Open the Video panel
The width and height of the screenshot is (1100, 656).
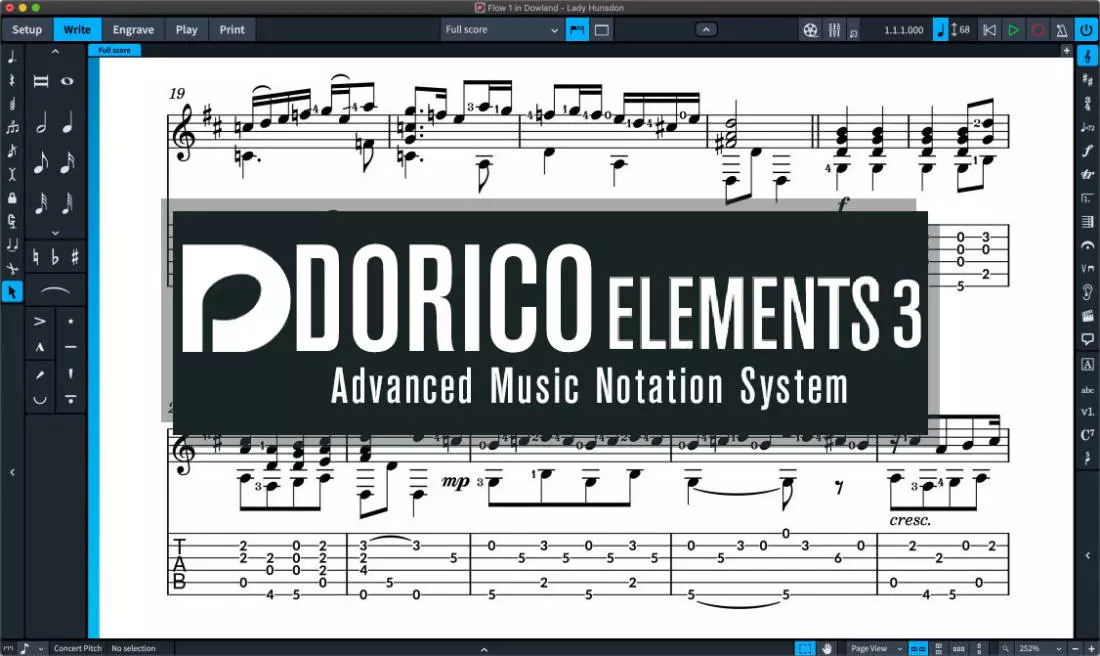1087,316
